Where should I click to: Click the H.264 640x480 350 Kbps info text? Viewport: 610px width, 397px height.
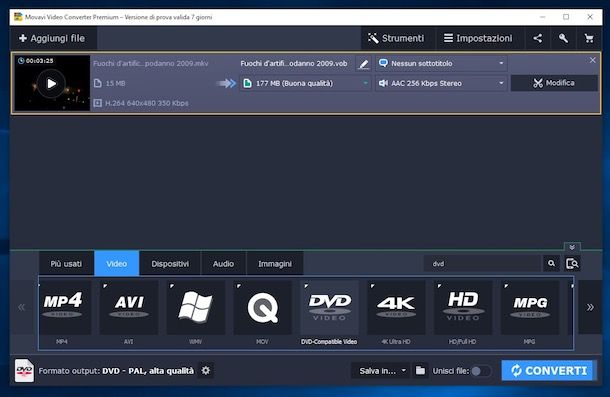147,103
